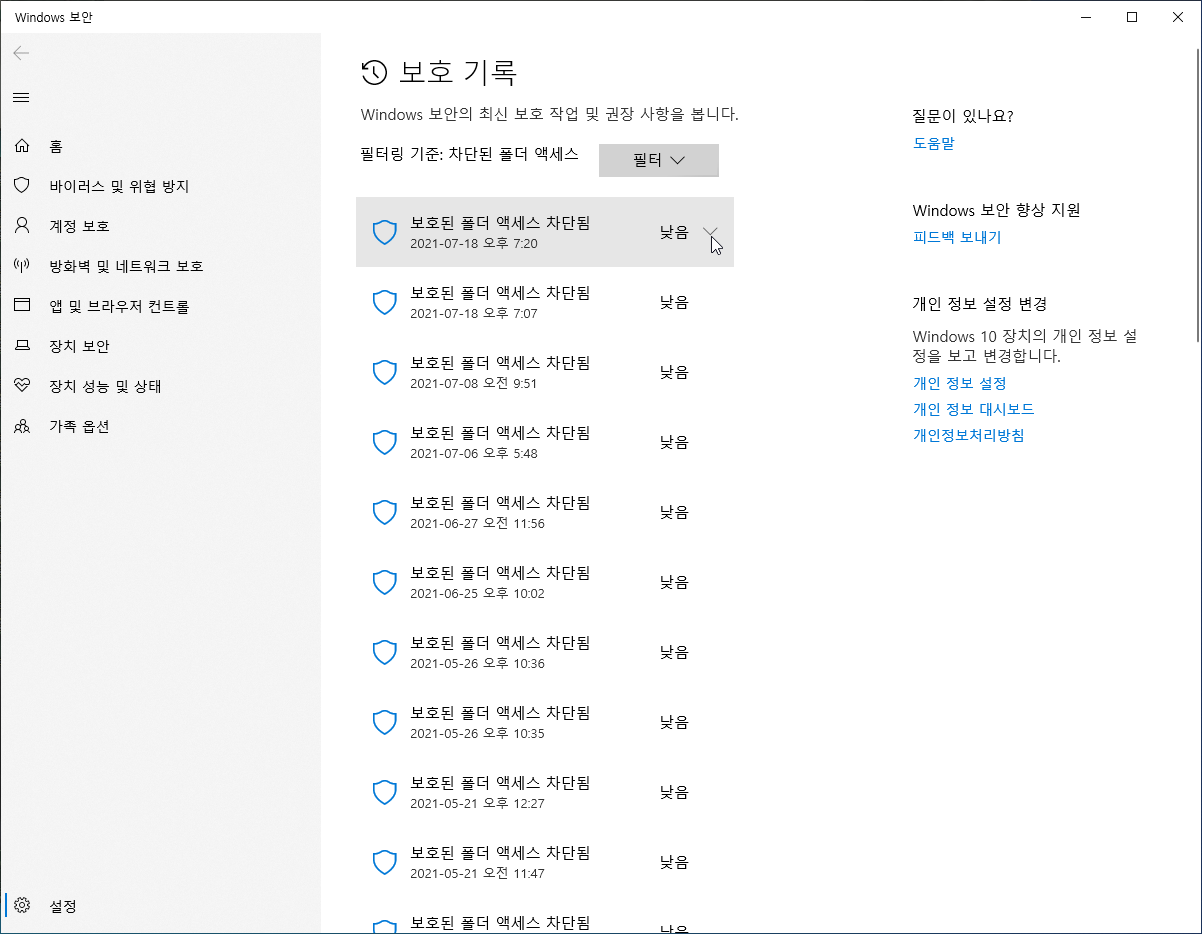Click the home icon in the sidebar

(x=22, y=146)
